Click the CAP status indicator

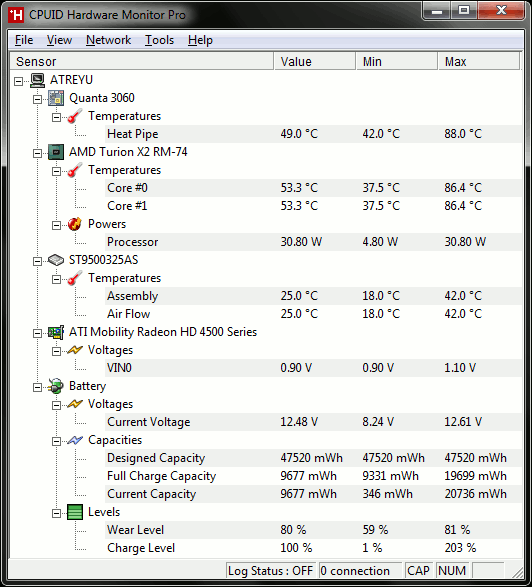418,571
